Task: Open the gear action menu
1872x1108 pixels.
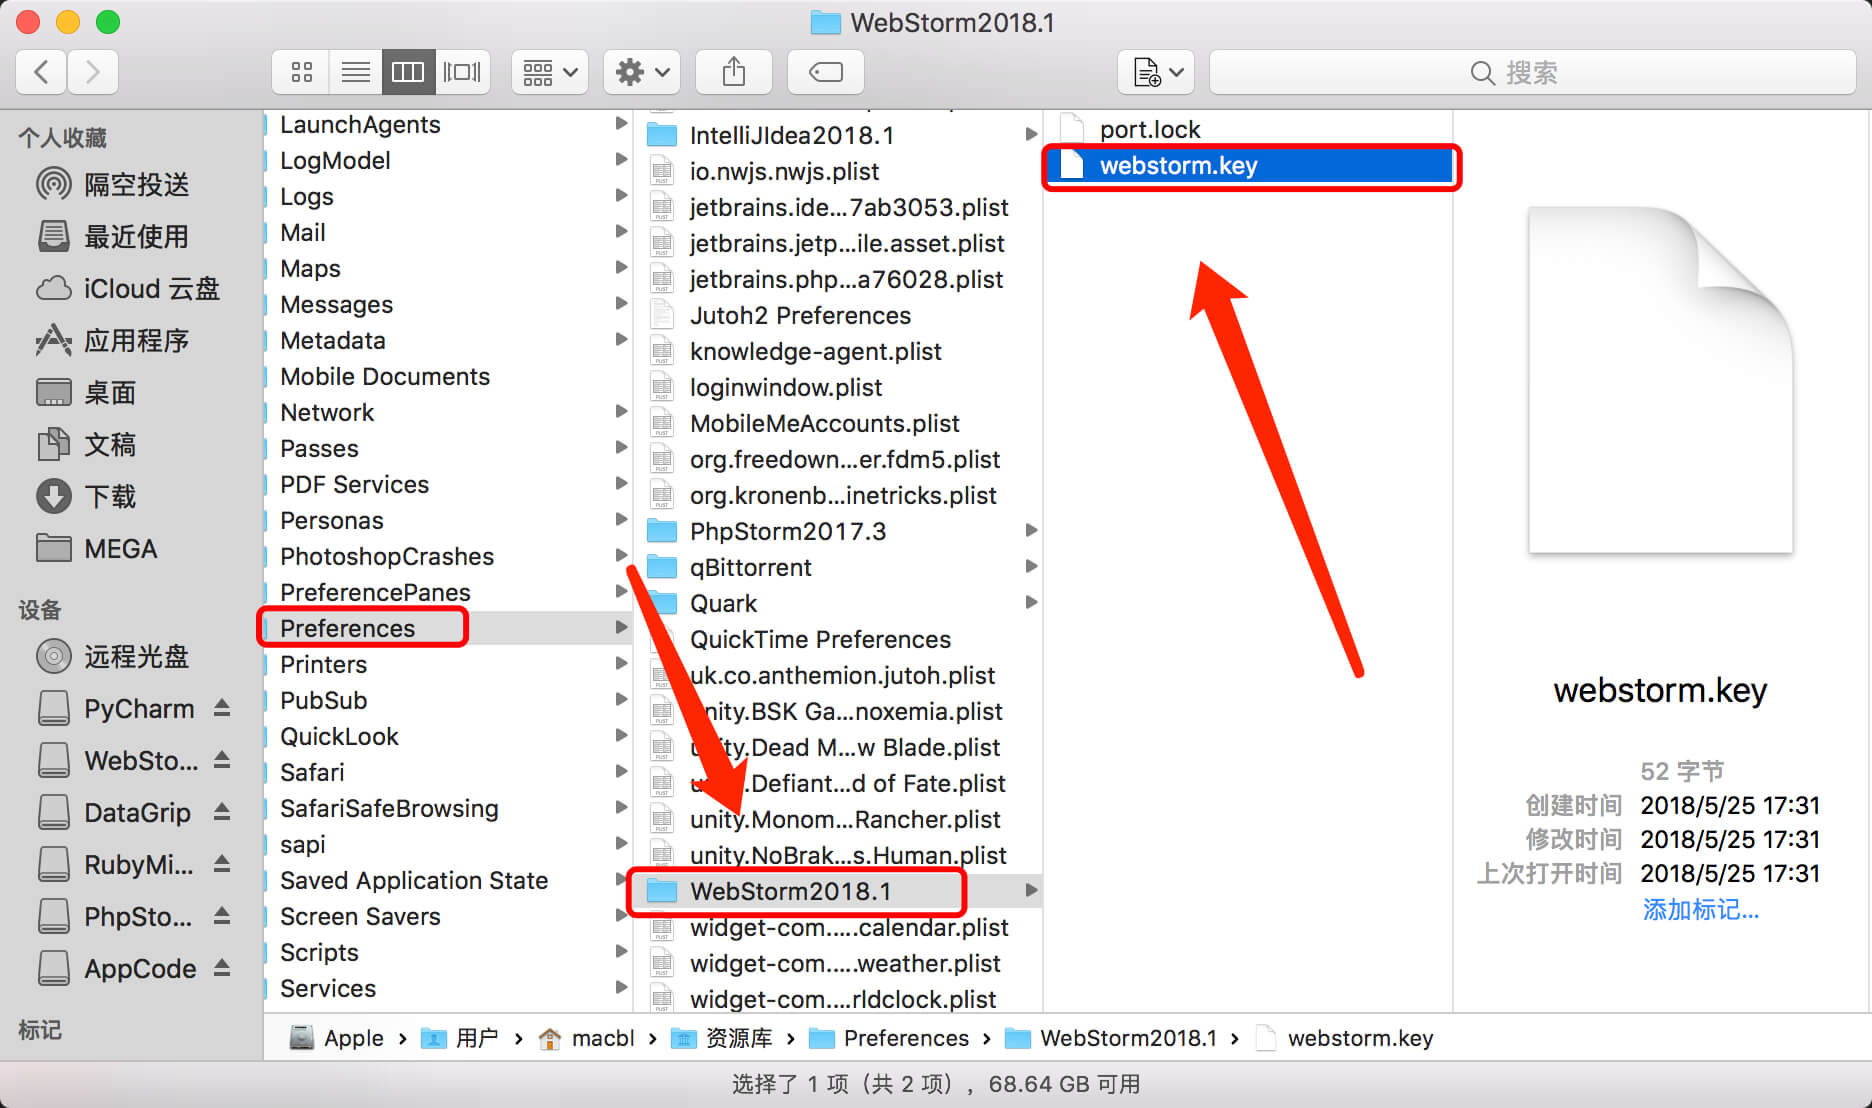Action: [x=642, y=72]
